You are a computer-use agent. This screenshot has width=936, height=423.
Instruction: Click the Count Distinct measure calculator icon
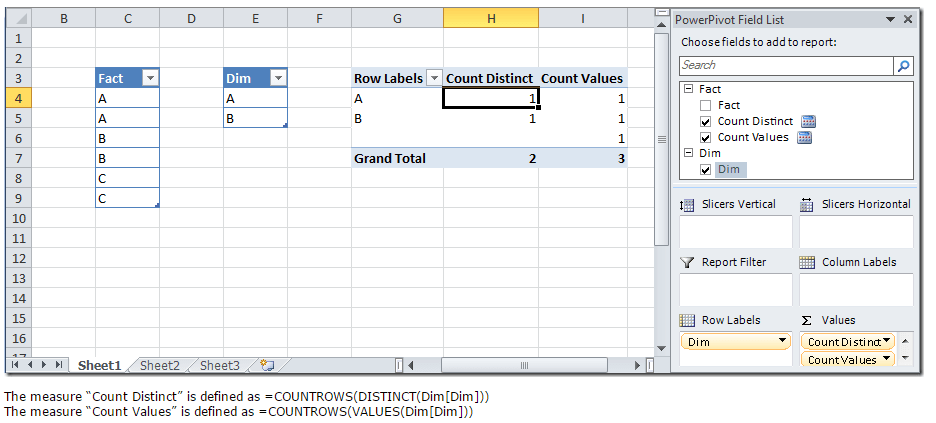click(x=809, y=122)
